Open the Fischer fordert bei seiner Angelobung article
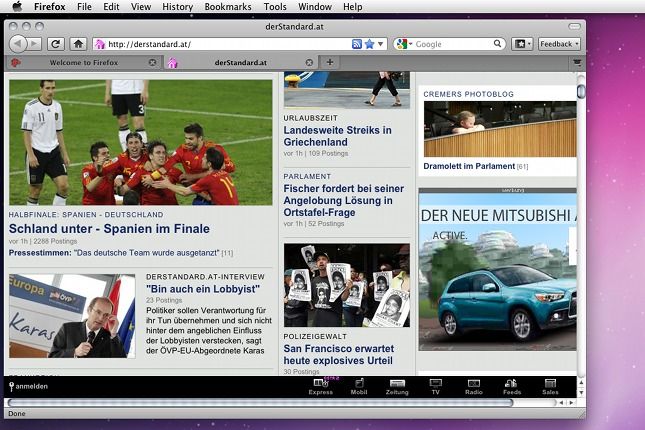 (x=343, y=200)
